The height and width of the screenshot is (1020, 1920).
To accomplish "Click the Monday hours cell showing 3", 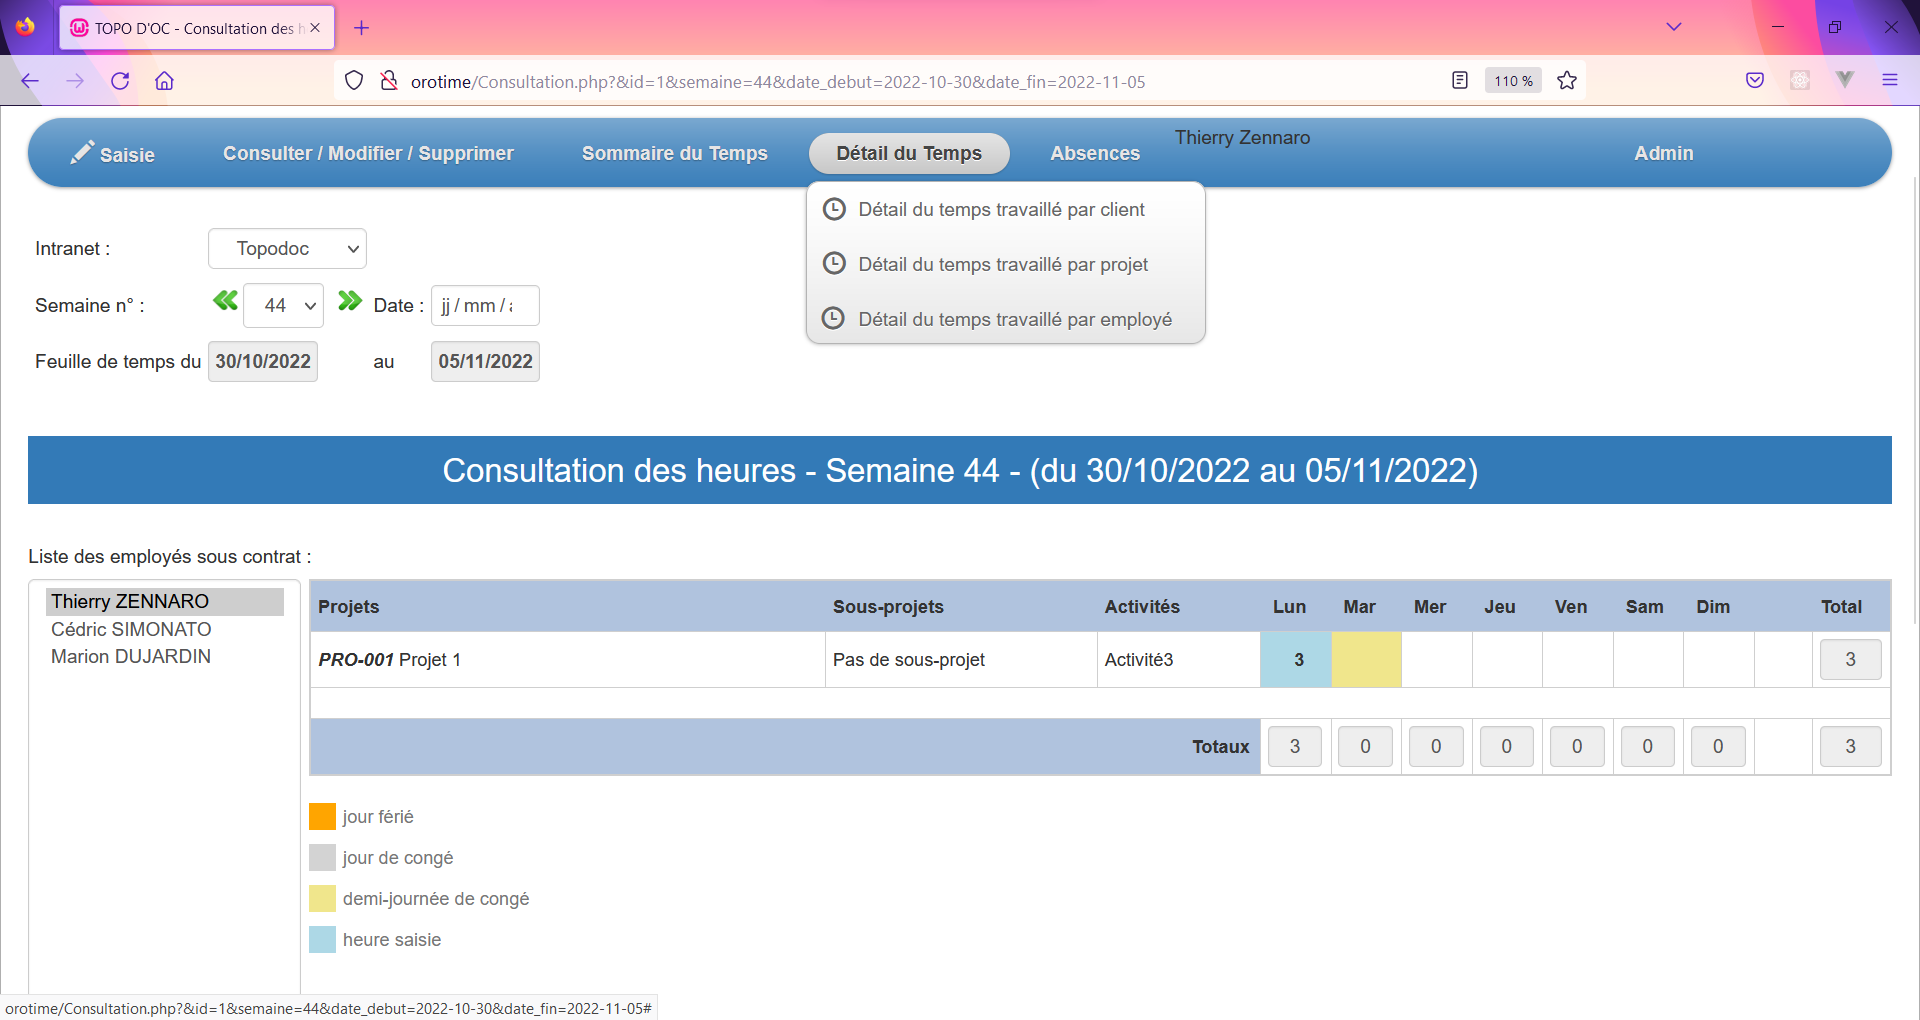I will pos(1296,660).
